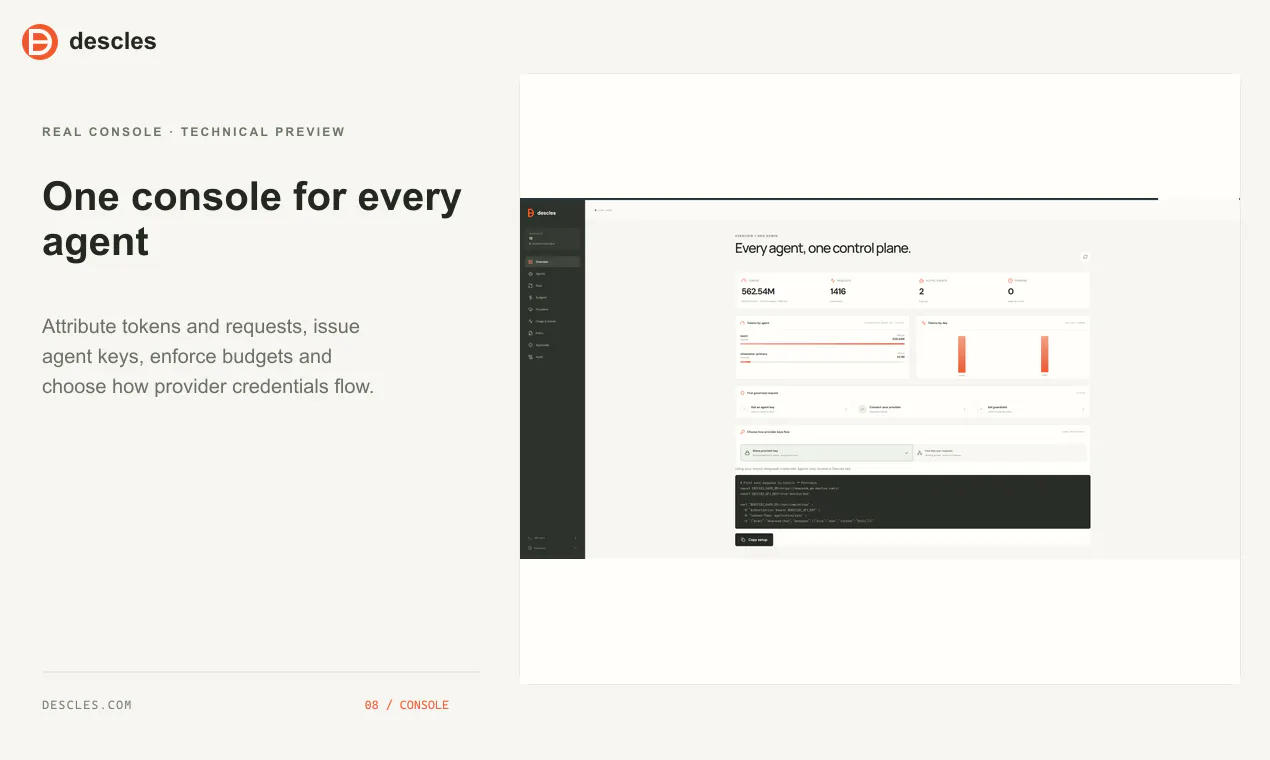
Task: Click the 08 / CONSOLE page label
Action: click(x=407, y=705)
